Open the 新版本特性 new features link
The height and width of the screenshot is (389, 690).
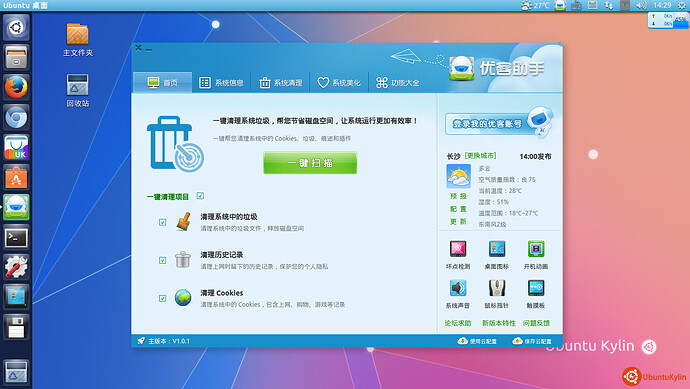click(499, 323)
